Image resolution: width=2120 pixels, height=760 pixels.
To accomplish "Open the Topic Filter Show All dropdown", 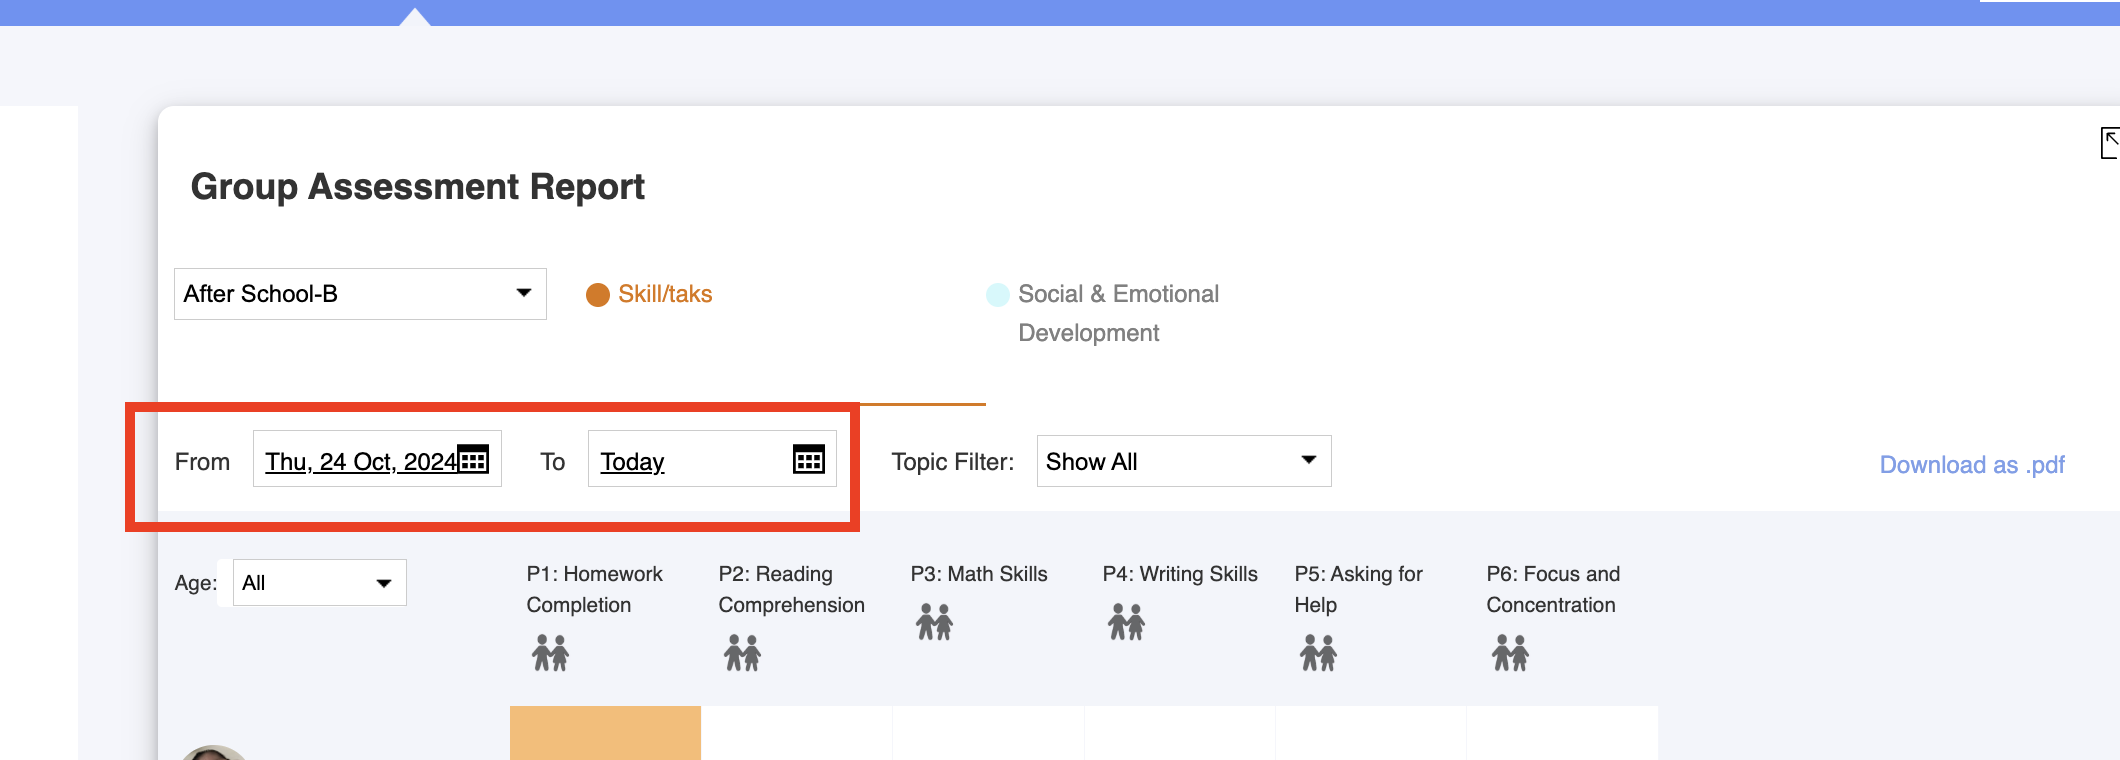I will tap(1184, 461).
